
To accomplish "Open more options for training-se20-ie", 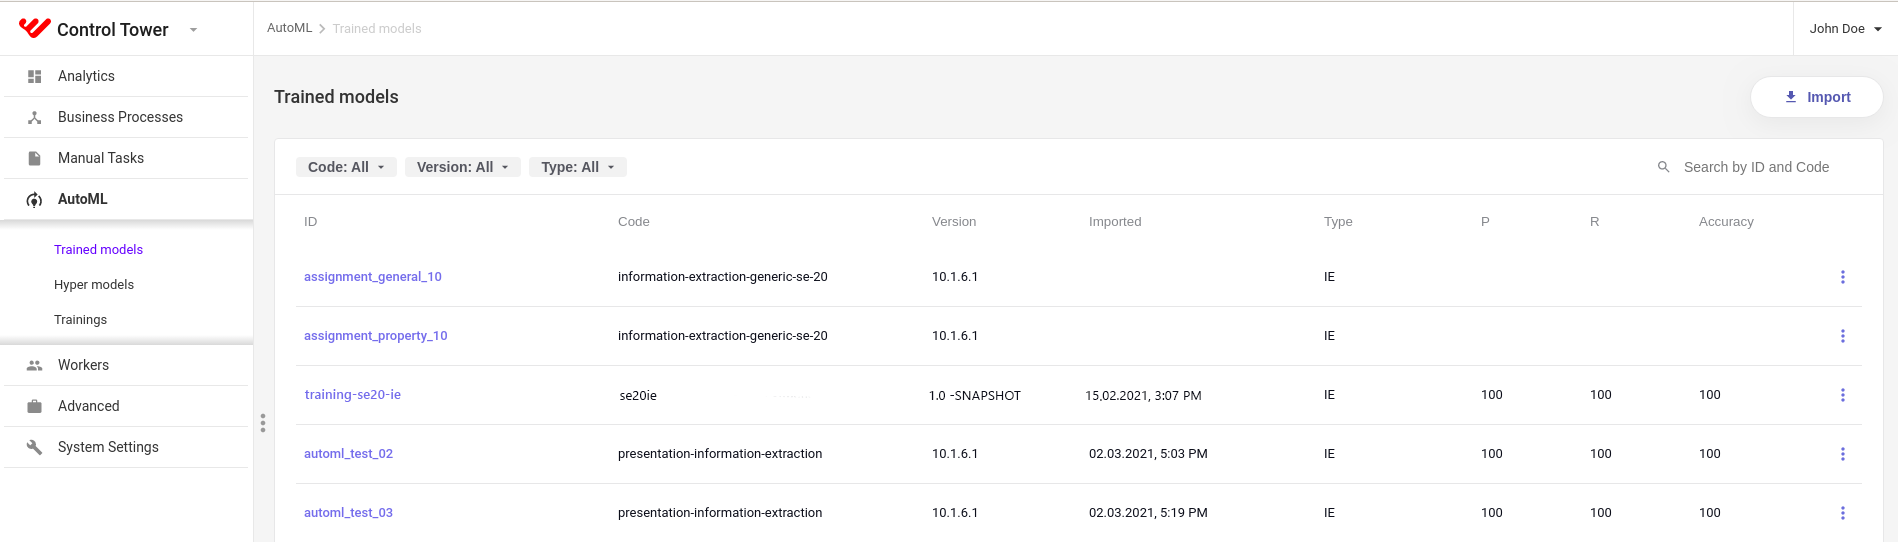I will click(x=1843, y=395).
